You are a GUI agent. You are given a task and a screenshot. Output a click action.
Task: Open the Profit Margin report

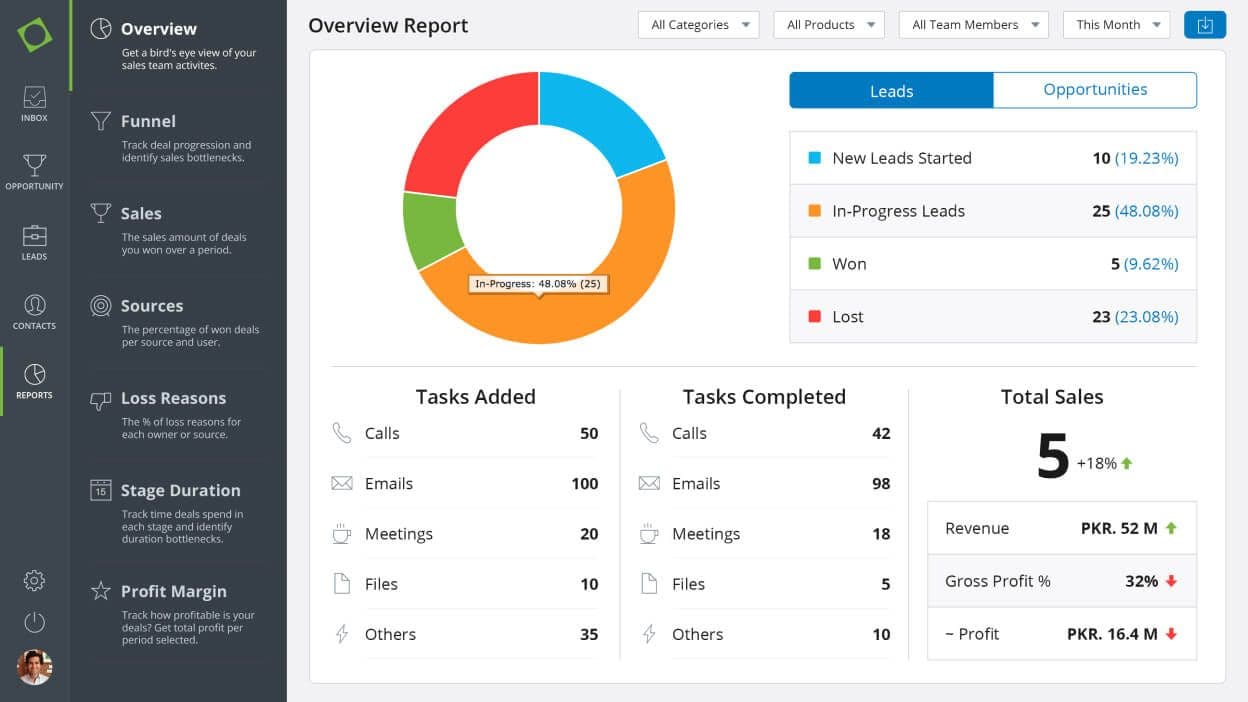coord(178,613)
